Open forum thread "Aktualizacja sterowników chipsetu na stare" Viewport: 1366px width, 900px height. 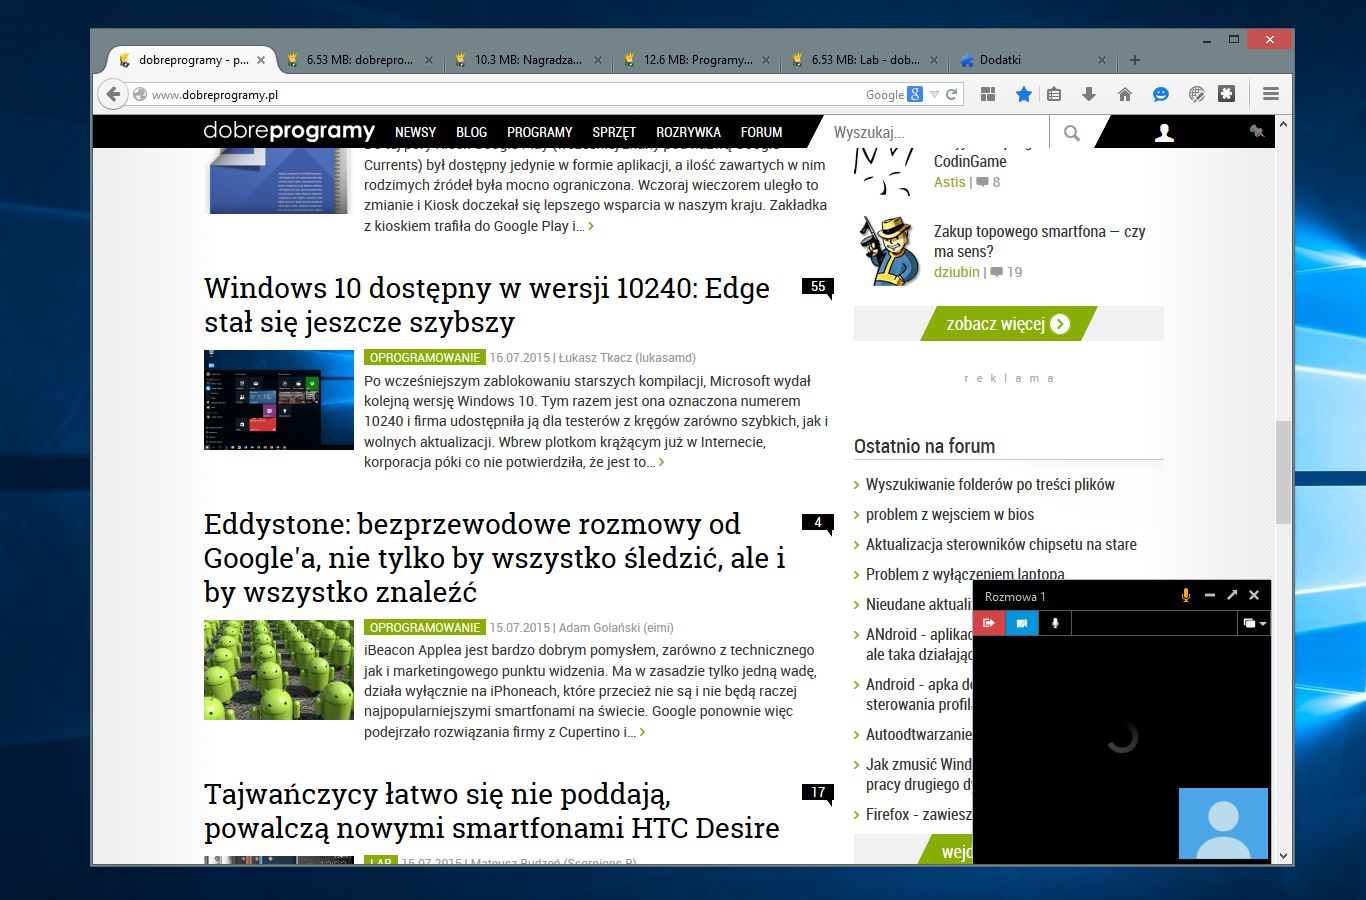[x=1001, y=544]
